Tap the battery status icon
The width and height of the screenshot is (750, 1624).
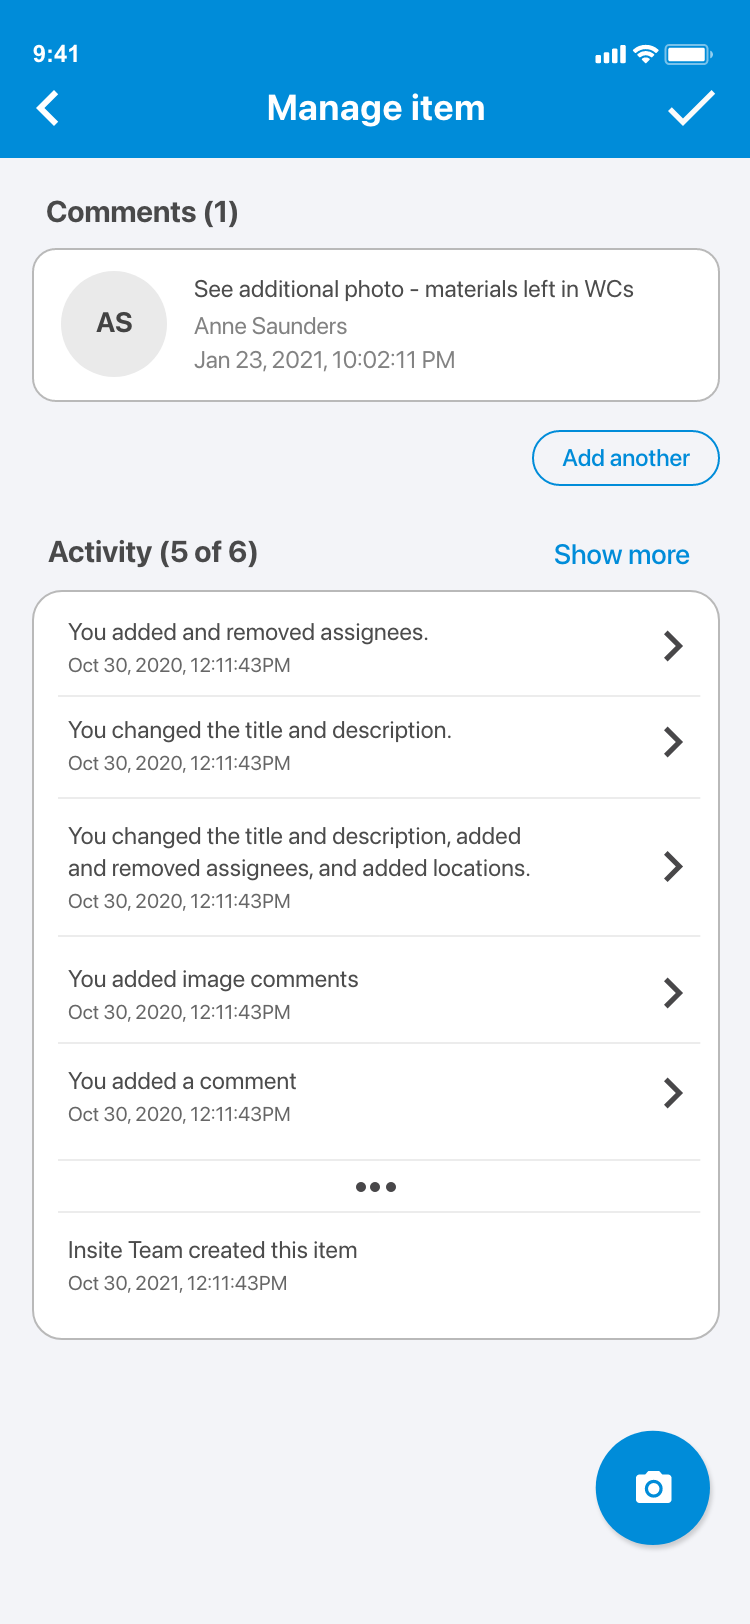point(688,55)
